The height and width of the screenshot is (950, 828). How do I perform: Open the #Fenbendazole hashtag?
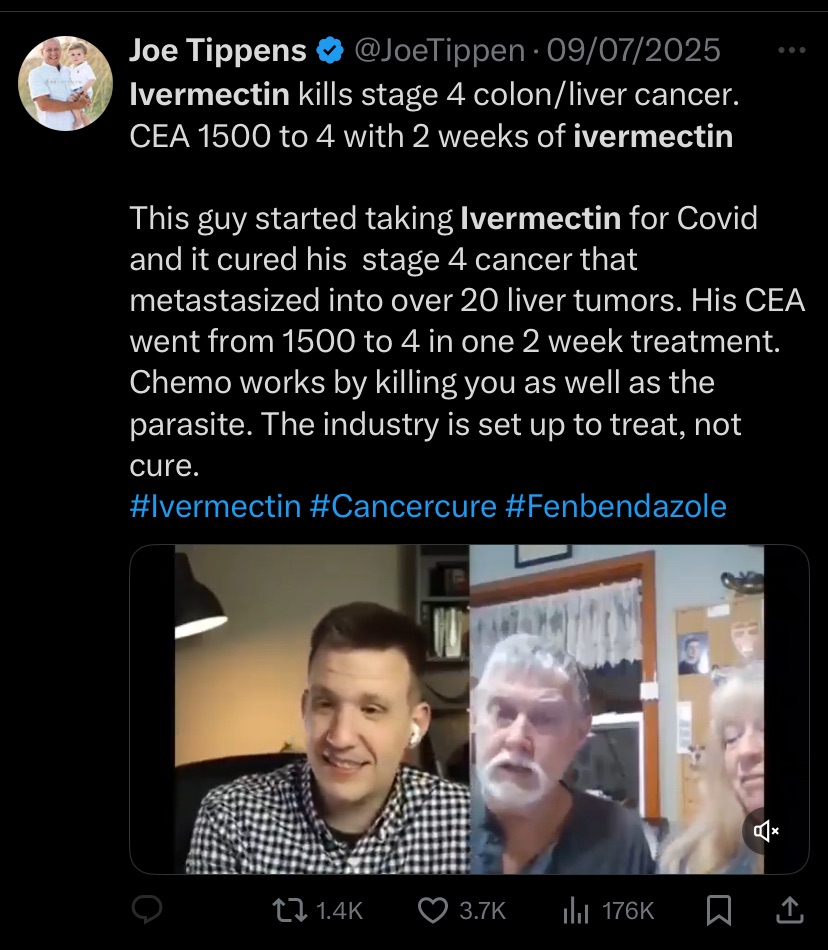point(615,506)
